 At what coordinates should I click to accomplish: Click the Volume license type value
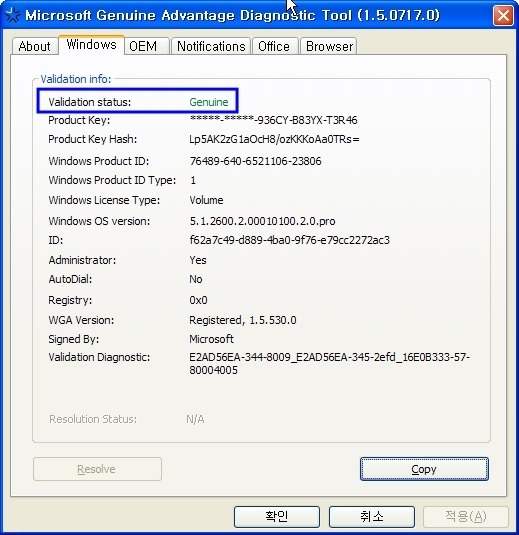click(206, 200)
